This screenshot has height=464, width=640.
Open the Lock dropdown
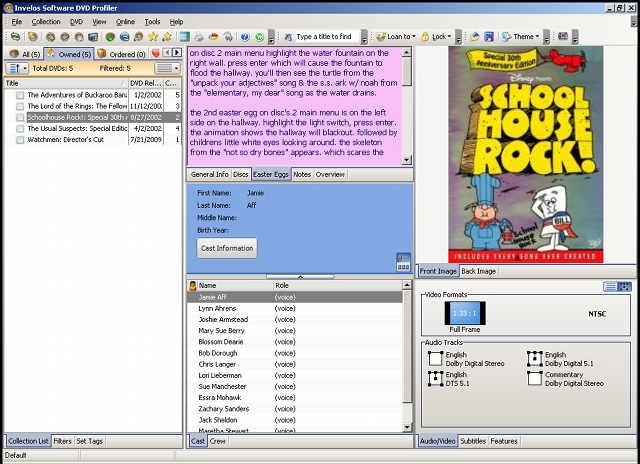(436, 37)
